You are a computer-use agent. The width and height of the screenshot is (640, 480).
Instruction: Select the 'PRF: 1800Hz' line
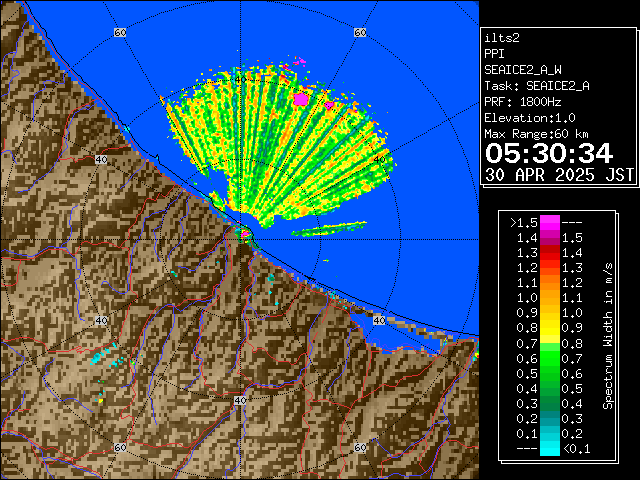click(523, 102)
